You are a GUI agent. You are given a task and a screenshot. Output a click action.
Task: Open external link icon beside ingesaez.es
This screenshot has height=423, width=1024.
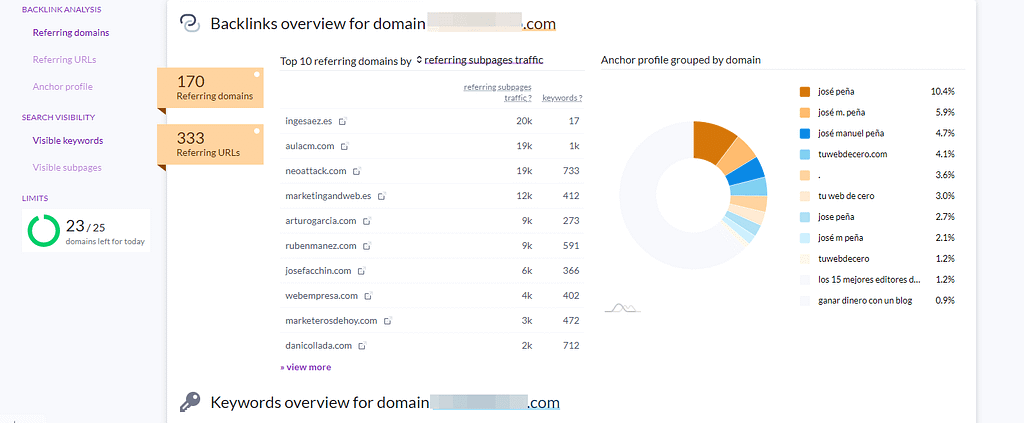pyautogui.click(x=343, y=121)
